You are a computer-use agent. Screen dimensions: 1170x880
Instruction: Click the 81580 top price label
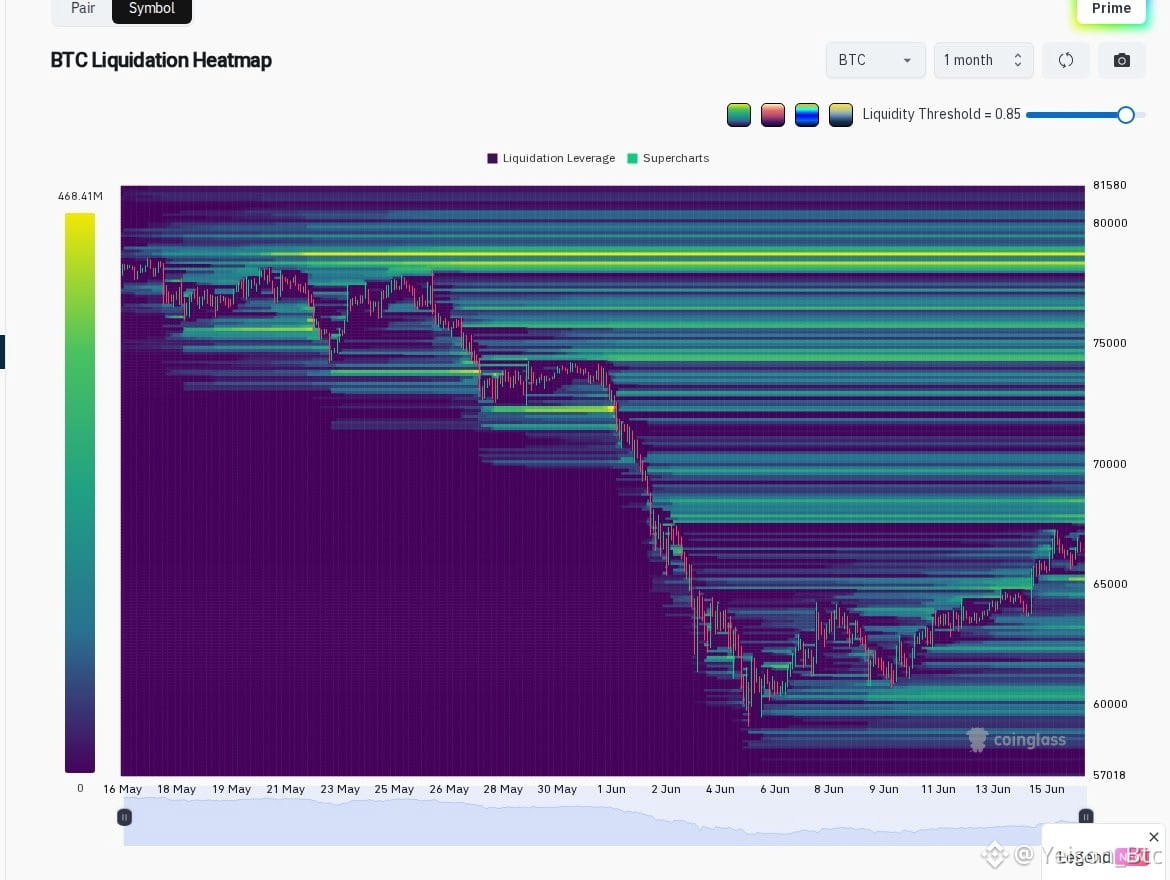[x=1110, y=185]
